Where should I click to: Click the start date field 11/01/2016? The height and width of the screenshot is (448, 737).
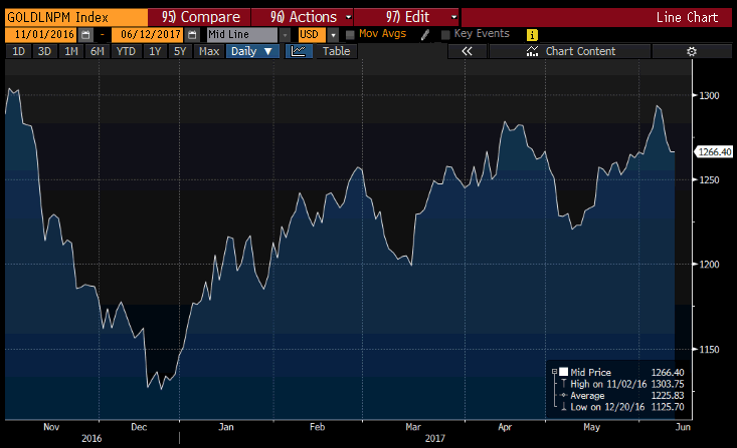[42, 35]
